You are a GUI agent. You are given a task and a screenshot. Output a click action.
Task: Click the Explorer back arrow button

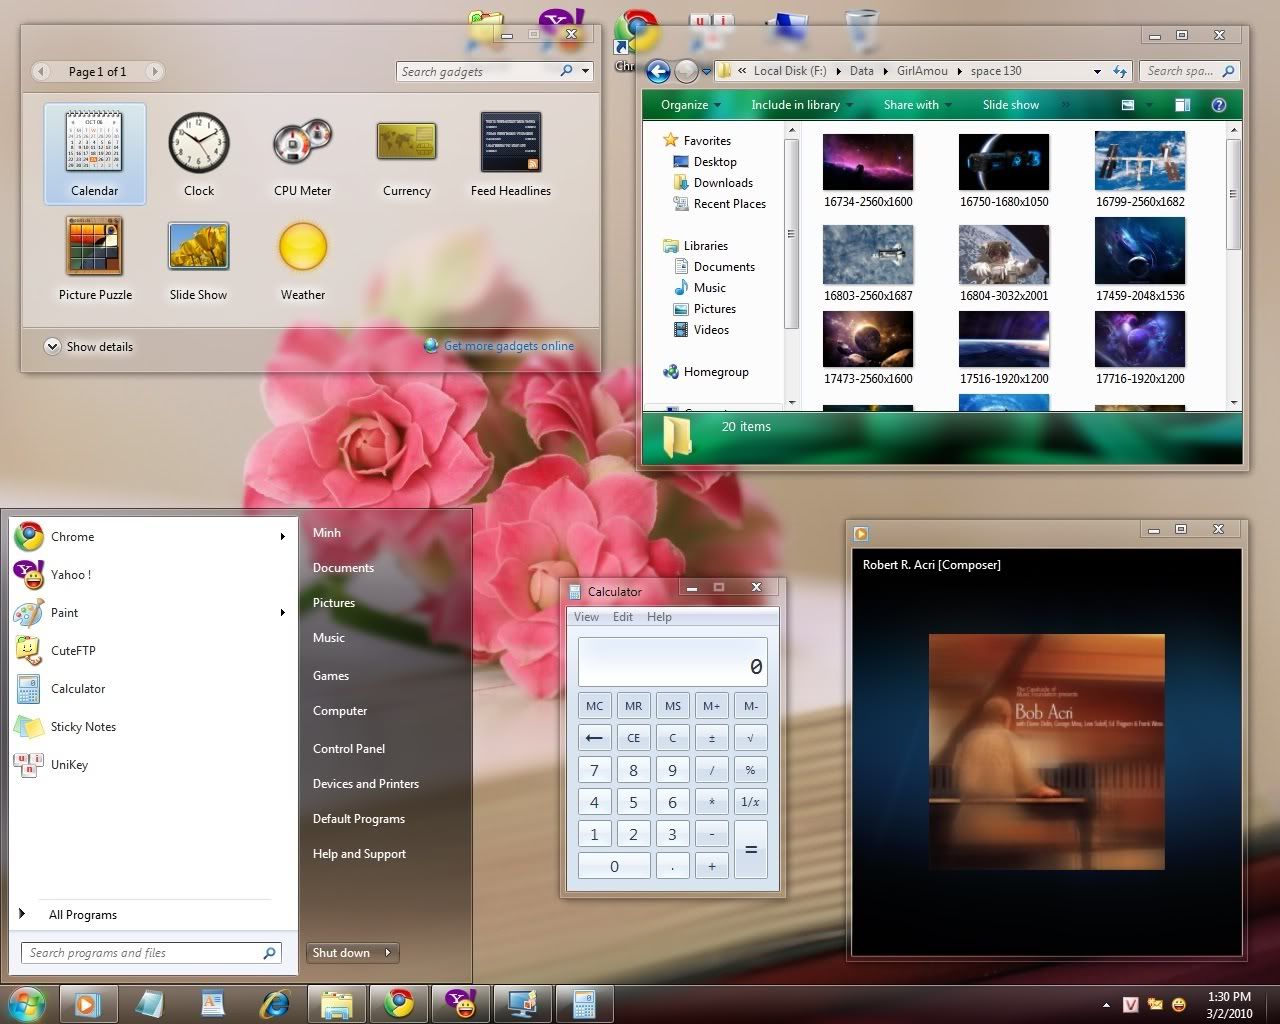coord(658,71)
